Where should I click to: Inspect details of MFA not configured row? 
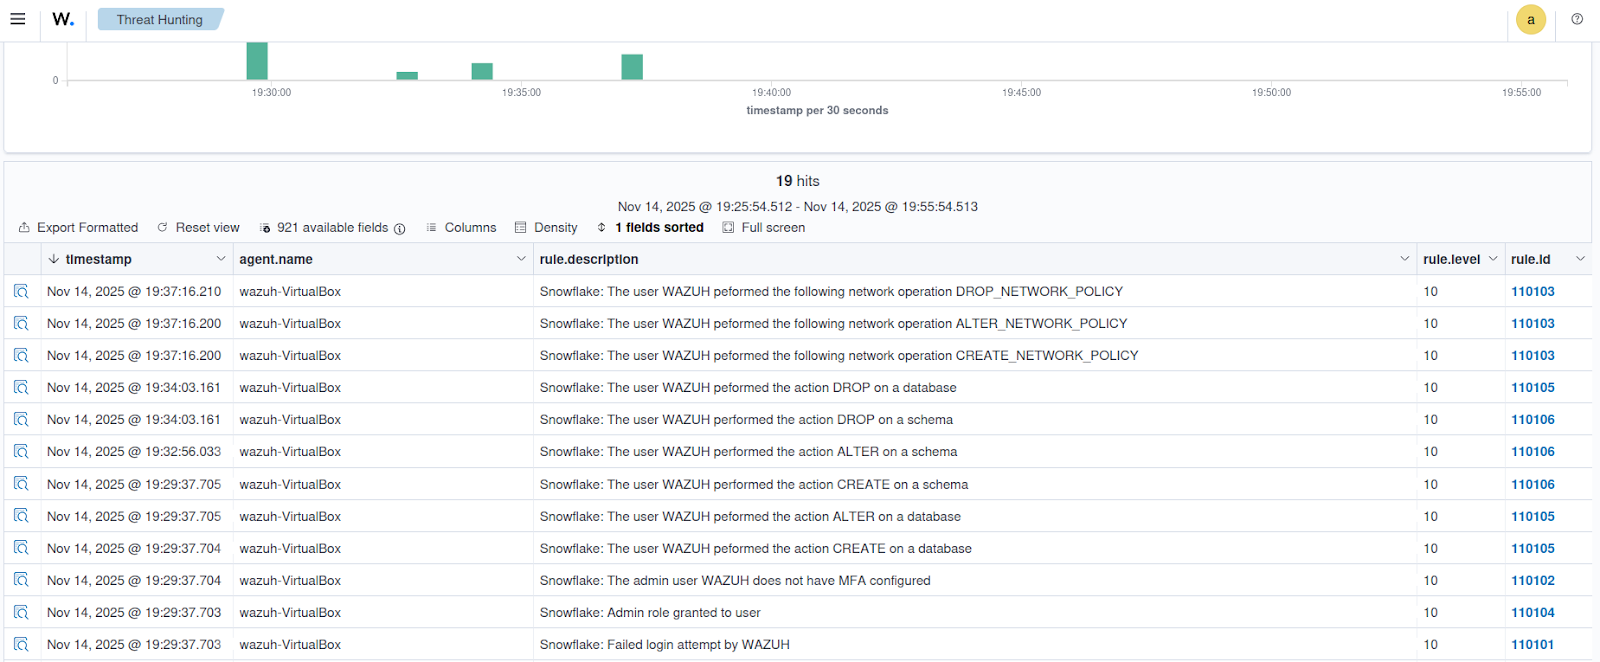[21, 580]
